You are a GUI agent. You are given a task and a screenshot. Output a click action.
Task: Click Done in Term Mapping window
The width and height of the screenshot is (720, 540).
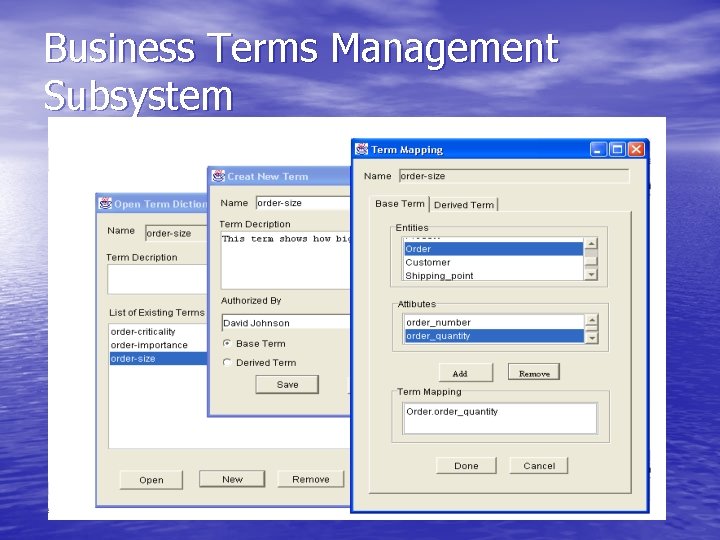point(466,466)
